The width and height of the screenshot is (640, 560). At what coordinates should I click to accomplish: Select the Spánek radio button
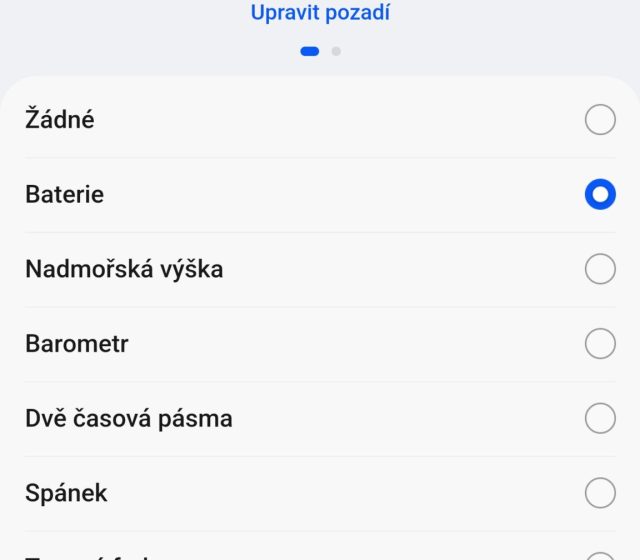600,493
